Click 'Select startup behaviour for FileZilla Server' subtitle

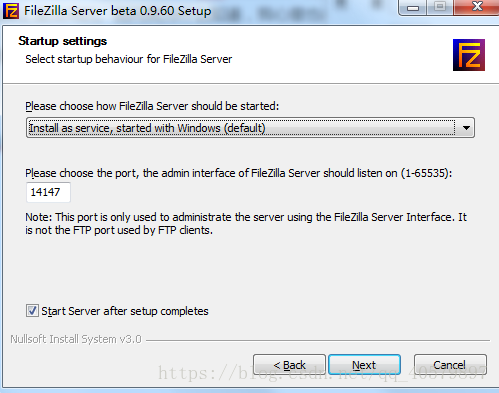(129, 59)
